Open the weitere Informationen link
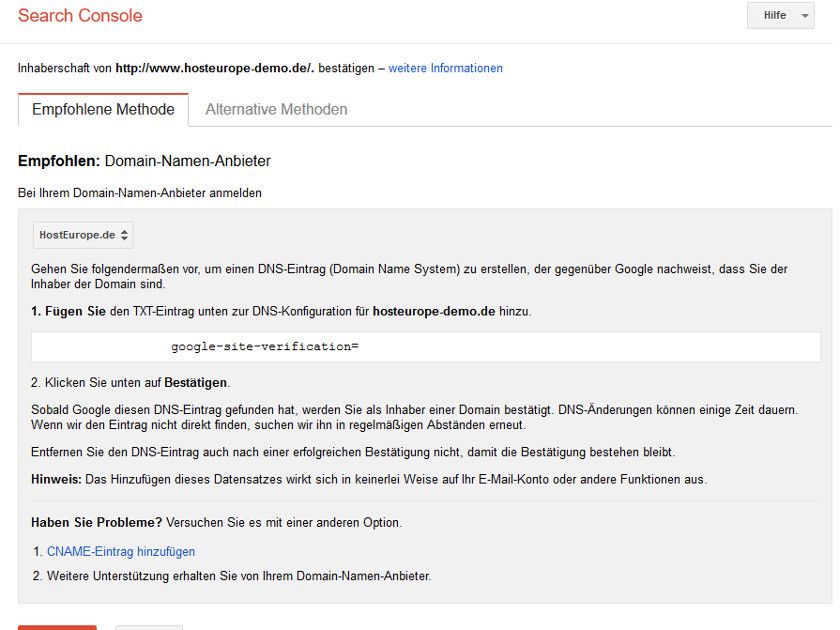 445,68
